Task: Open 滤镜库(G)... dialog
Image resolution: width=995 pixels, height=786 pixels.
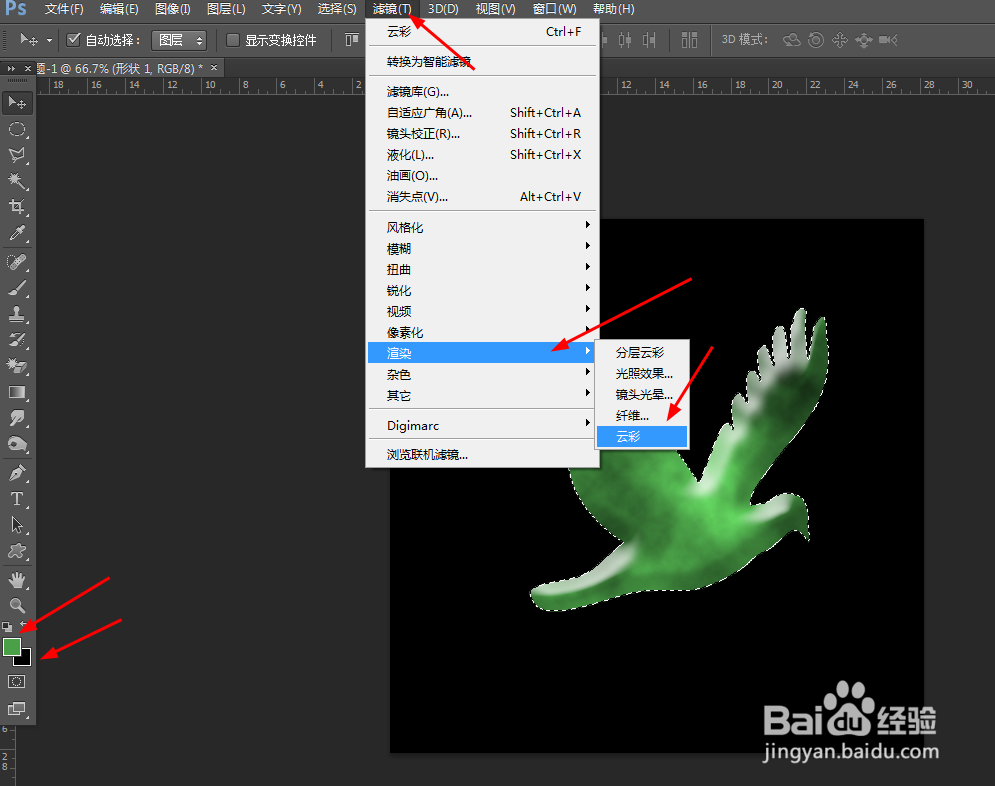Action: click(482, 92)
